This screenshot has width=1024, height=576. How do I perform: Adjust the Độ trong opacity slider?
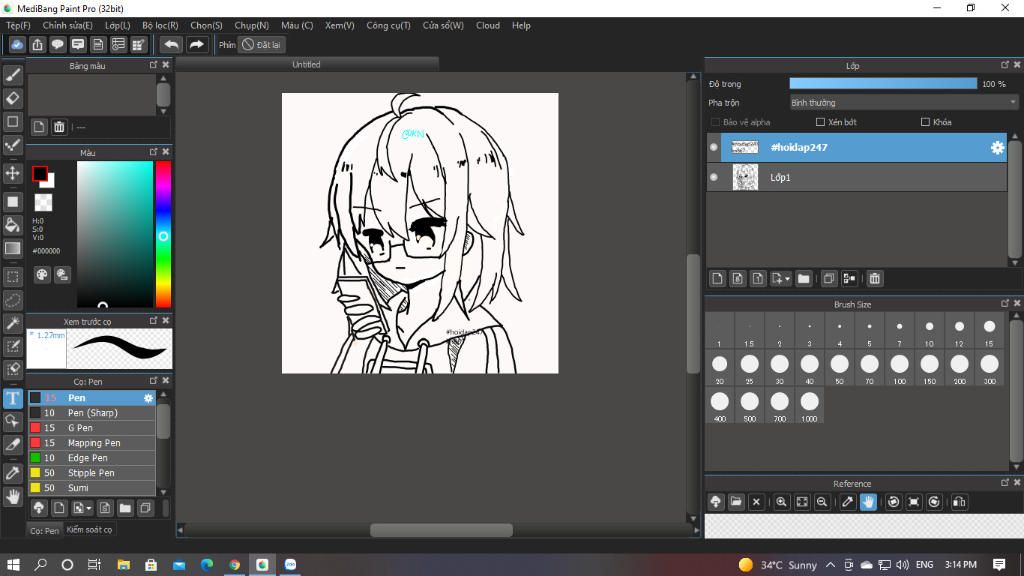coord(883,84)
